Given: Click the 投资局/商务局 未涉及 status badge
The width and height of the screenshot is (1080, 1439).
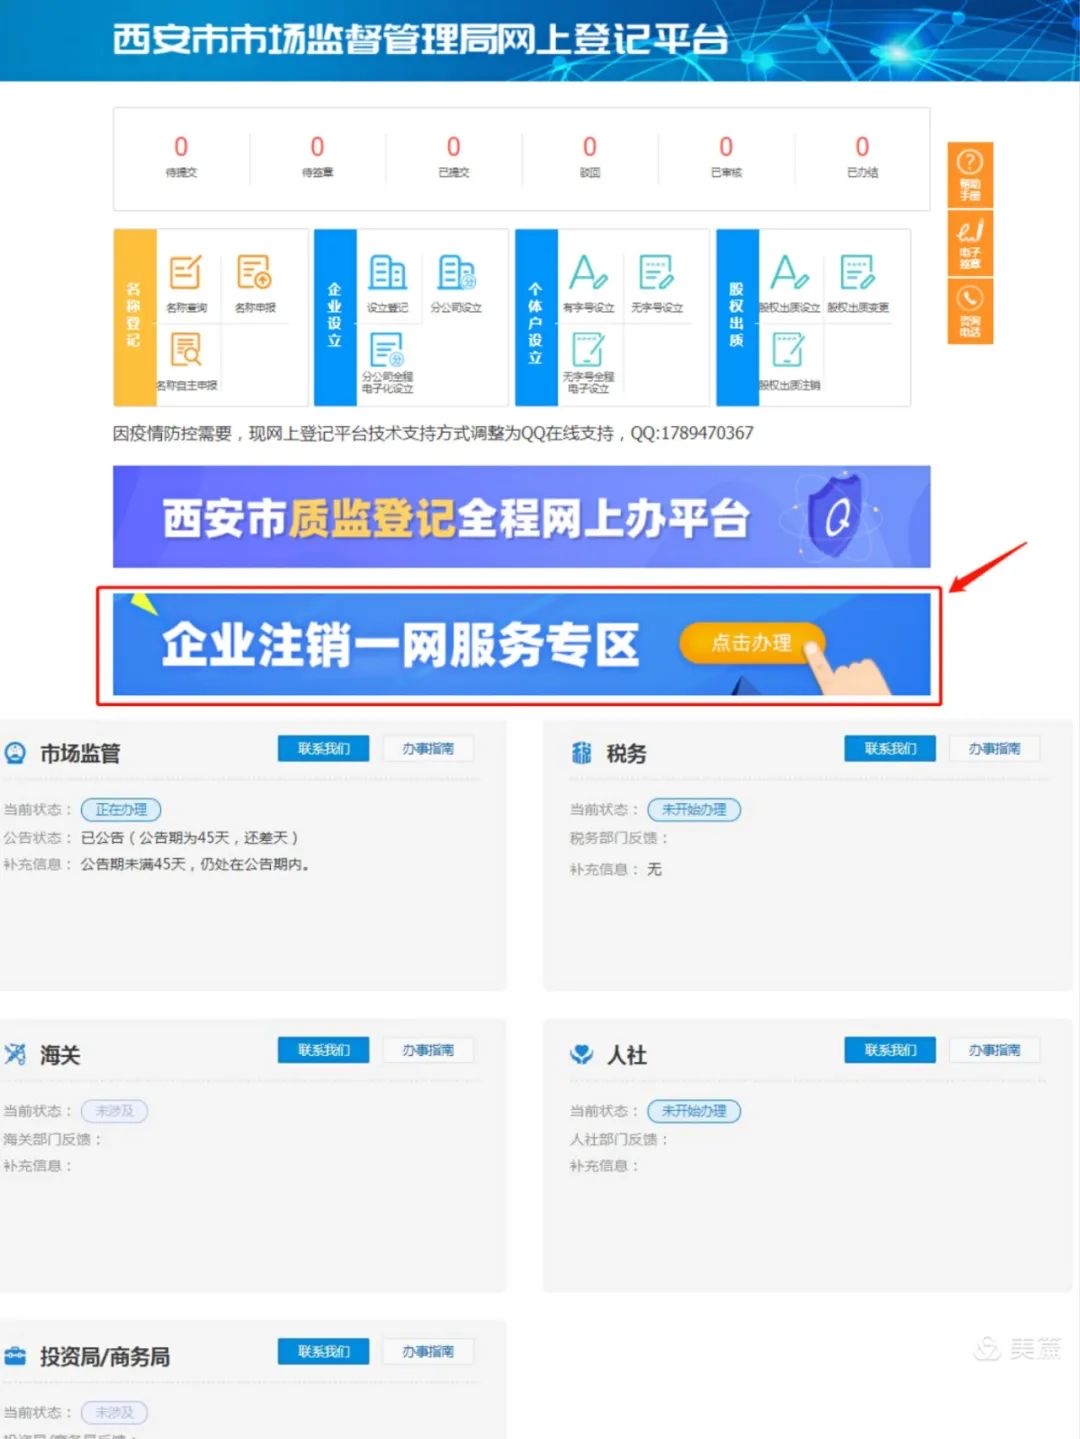Looking at the screenshot, I should click(114, 1412).
